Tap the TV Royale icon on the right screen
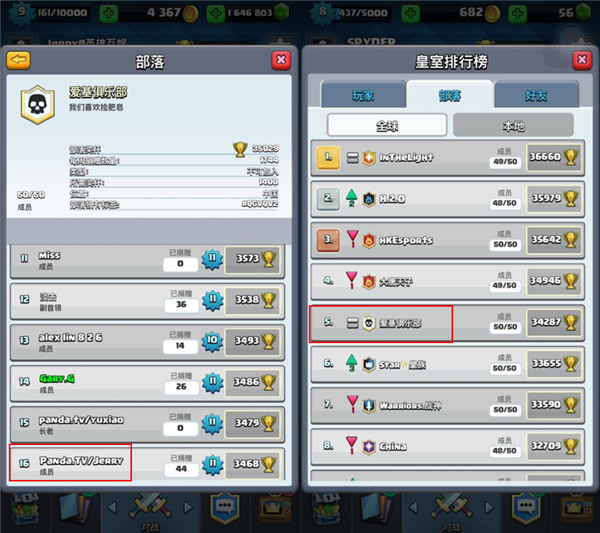This screenshot has width=600, height=533. click(576, 509)
